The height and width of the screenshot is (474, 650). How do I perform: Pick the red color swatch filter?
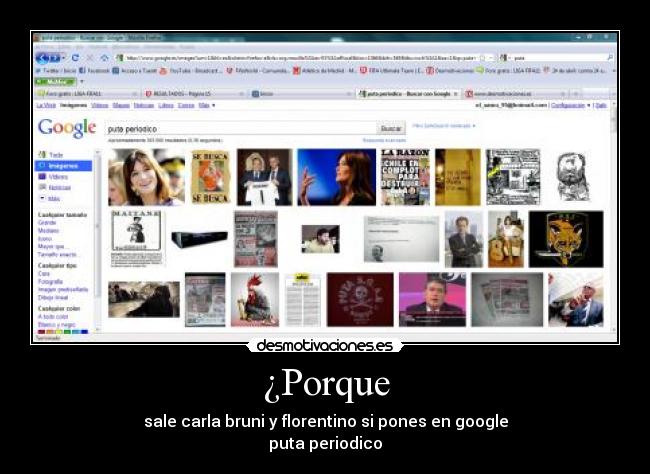(x=41, y=332)
